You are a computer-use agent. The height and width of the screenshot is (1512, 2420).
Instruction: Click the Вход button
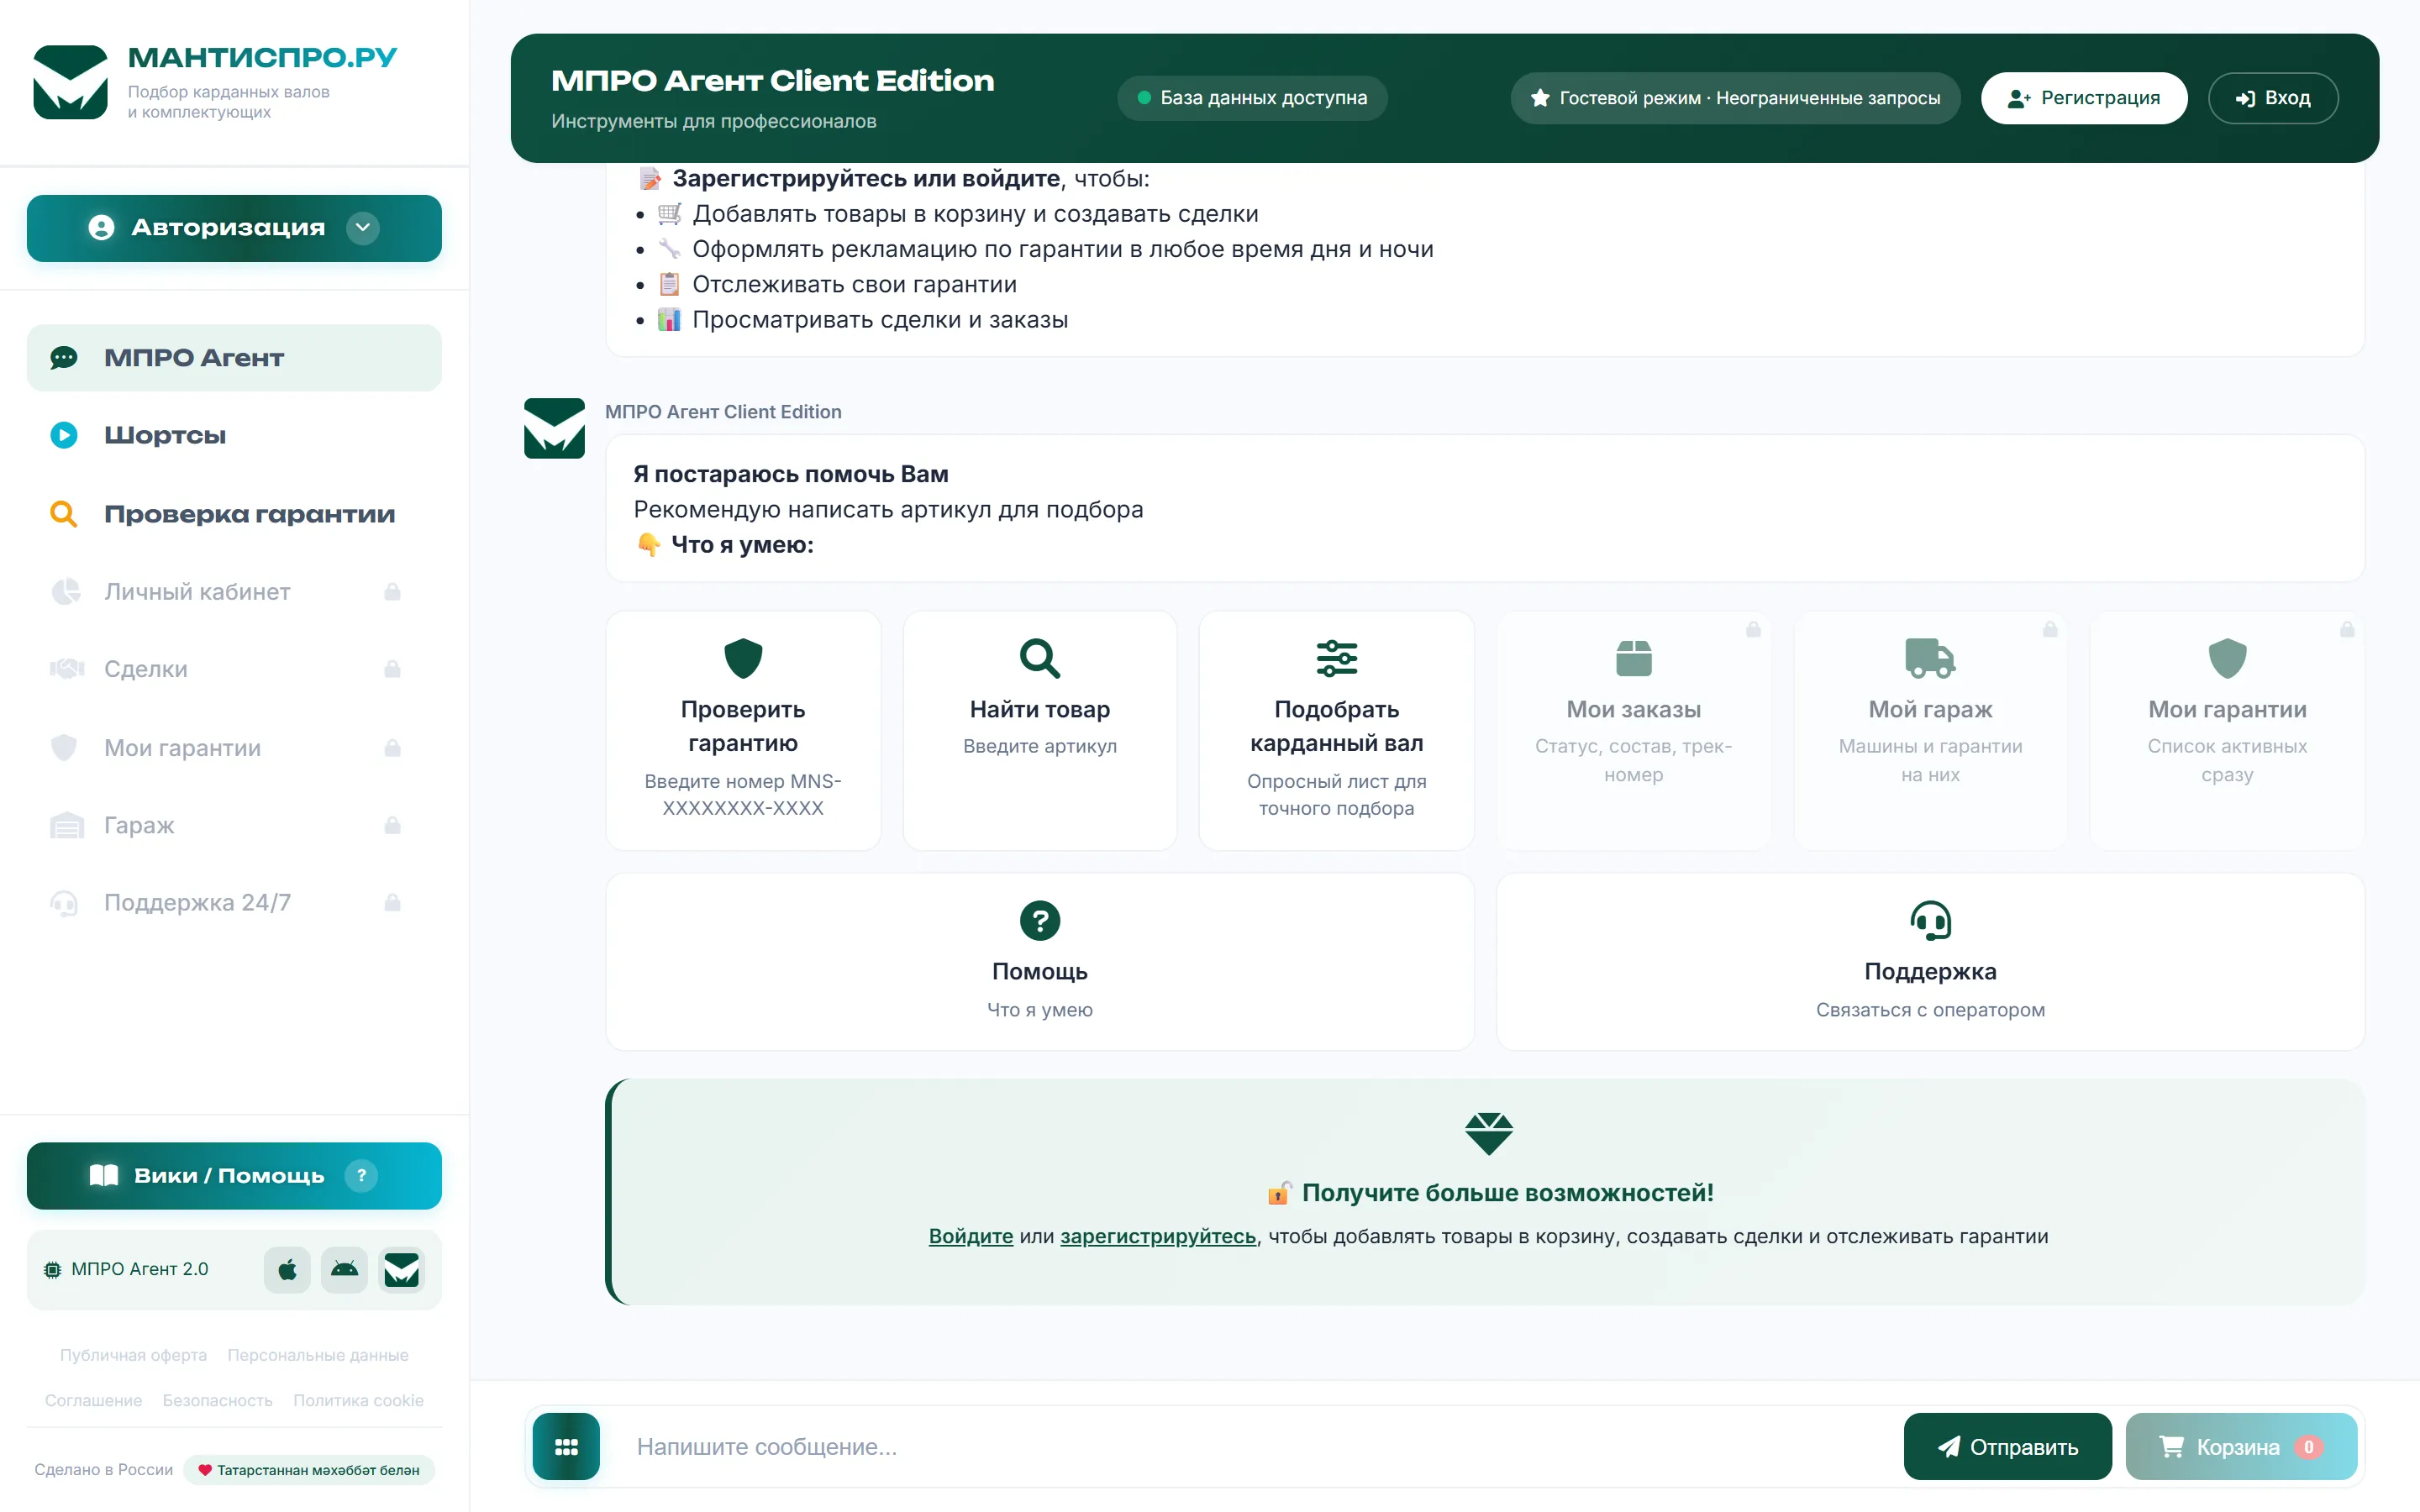(x=2272, y=98)
